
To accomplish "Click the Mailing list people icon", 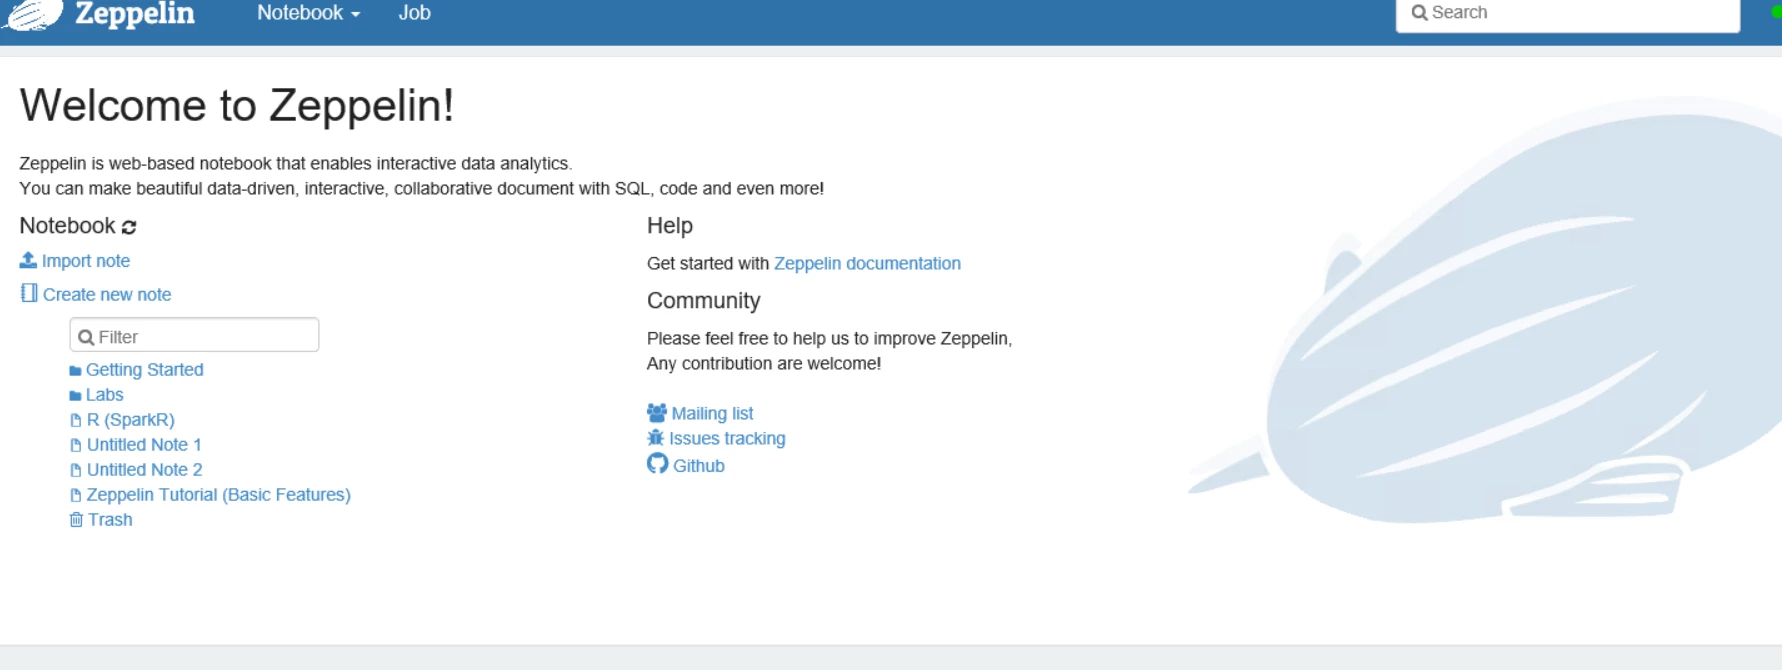I will pos(657,413).
